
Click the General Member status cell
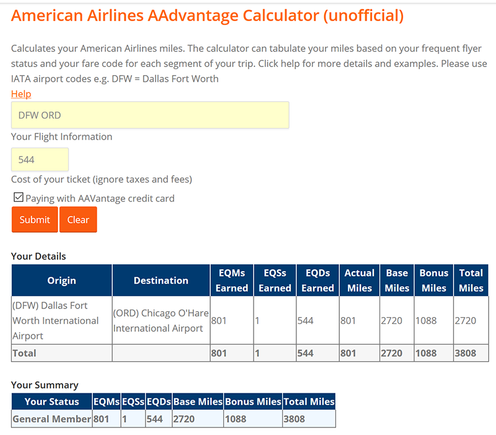tap(52, 419)
